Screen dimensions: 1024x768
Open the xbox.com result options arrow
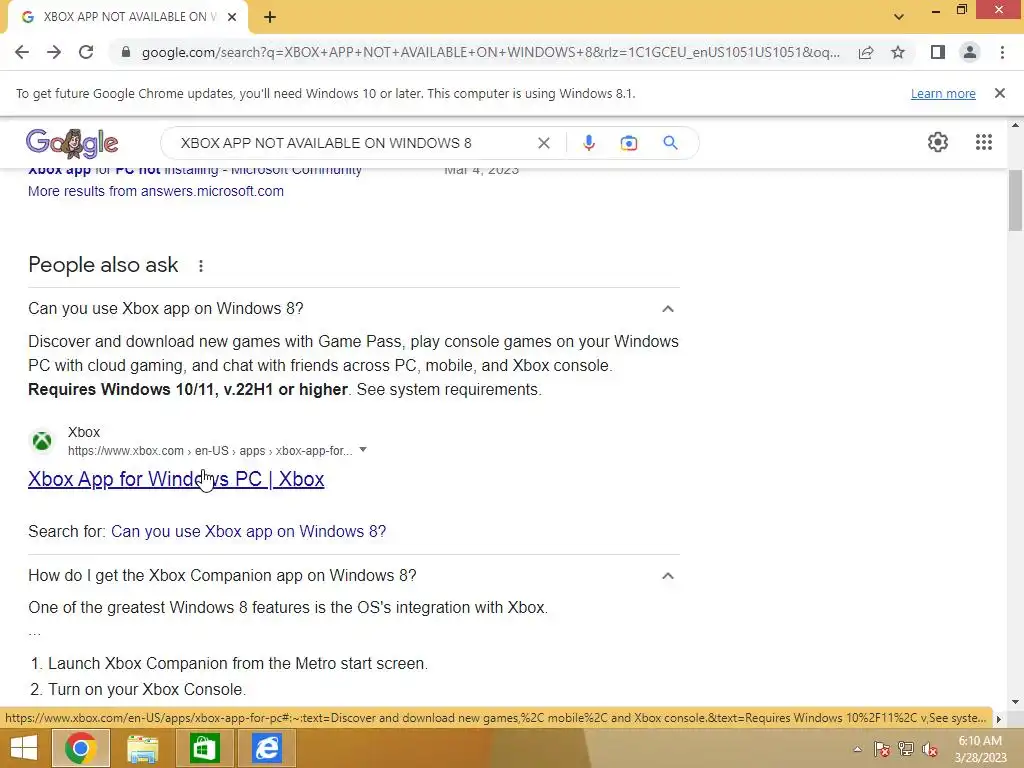coord(363,450)
